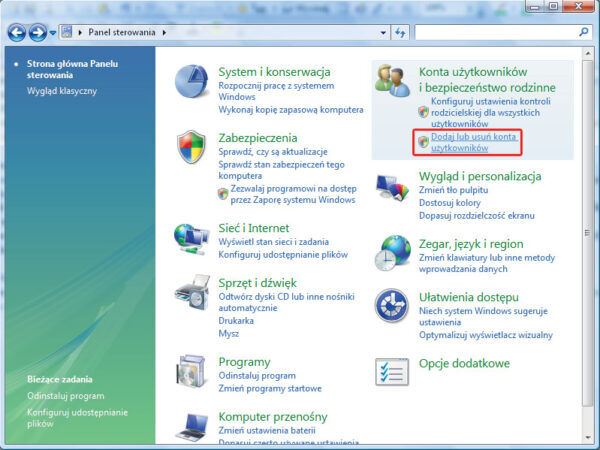Click the Programy category icon

pos(193,372)
